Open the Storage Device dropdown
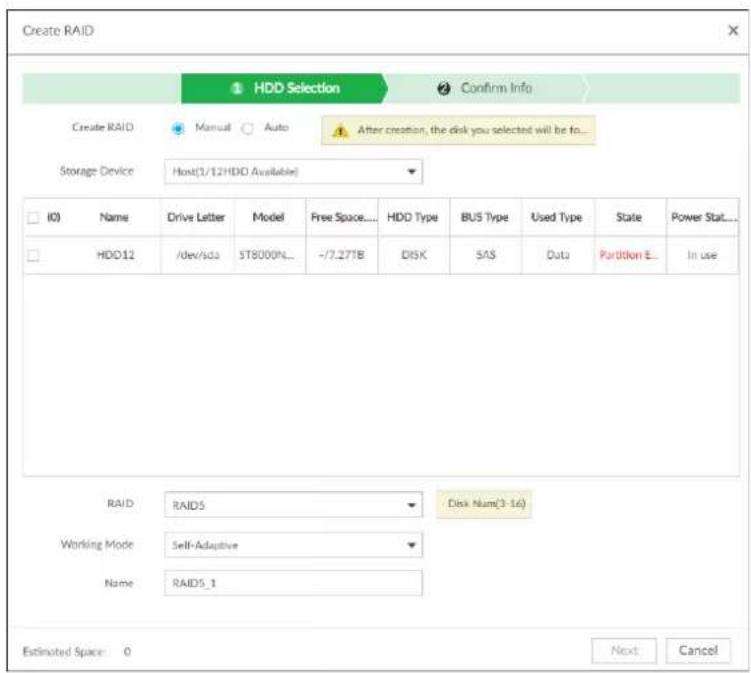The height and width of the screenshot is (673, 751). coord(293,171)
